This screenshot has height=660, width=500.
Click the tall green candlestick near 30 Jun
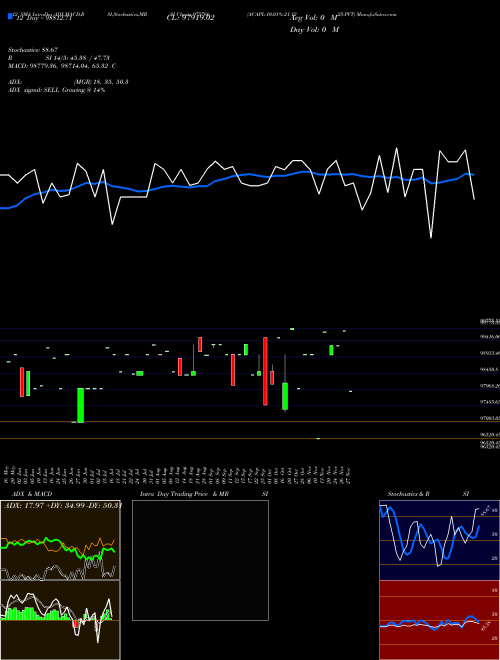pos(80,405)
